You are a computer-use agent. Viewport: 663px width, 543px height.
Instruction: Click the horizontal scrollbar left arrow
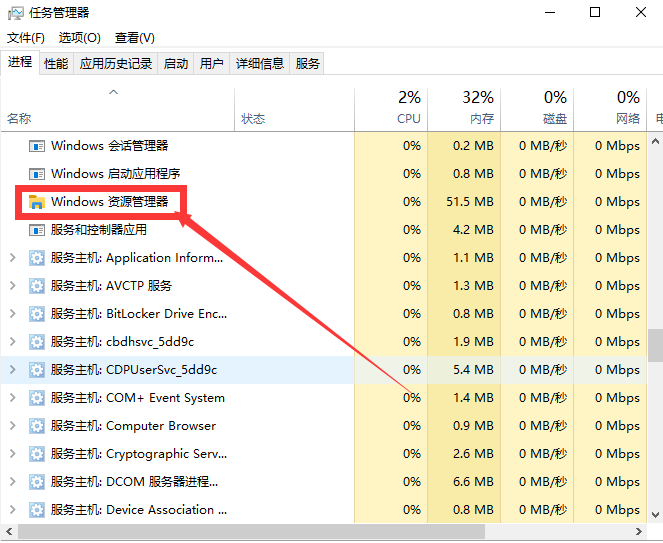tap(8, 533)
